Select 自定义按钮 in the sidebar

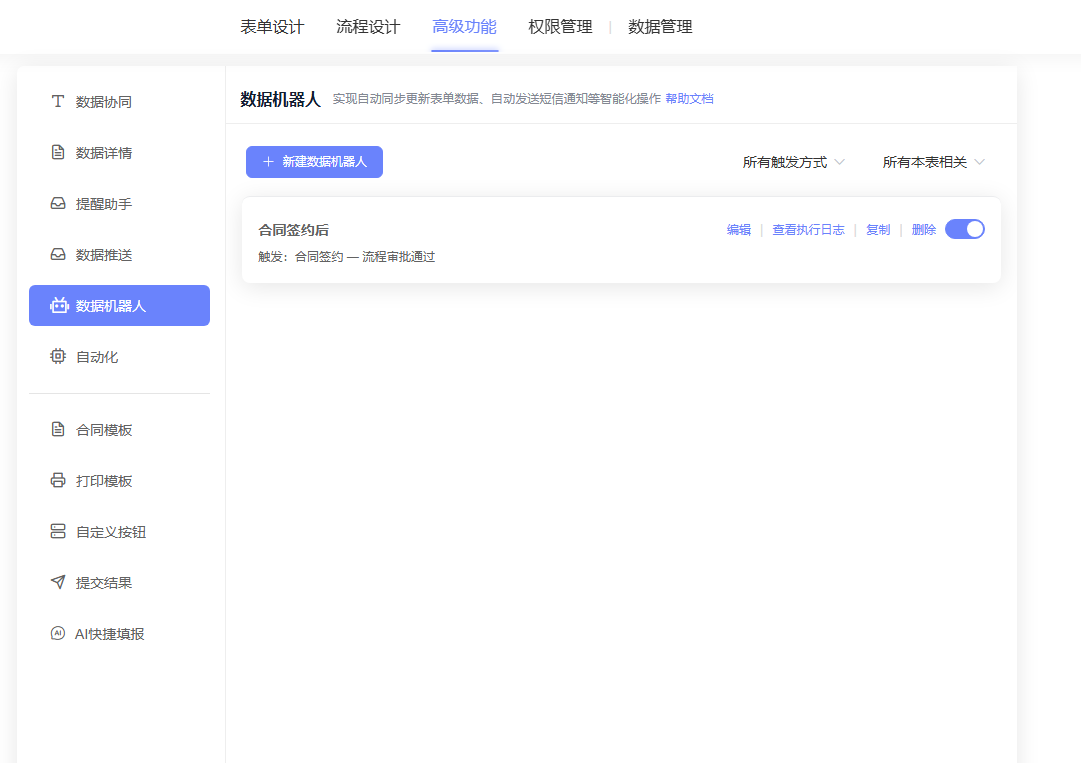pyautogui.click(x=111, y=532)
